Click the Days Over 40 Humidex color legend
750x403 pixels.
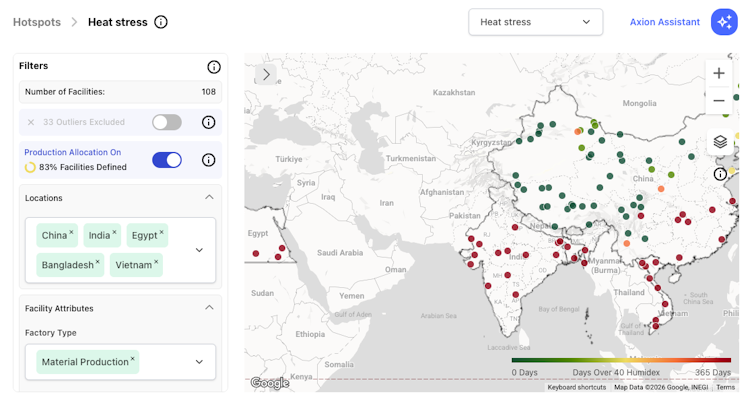click(621, 360)
